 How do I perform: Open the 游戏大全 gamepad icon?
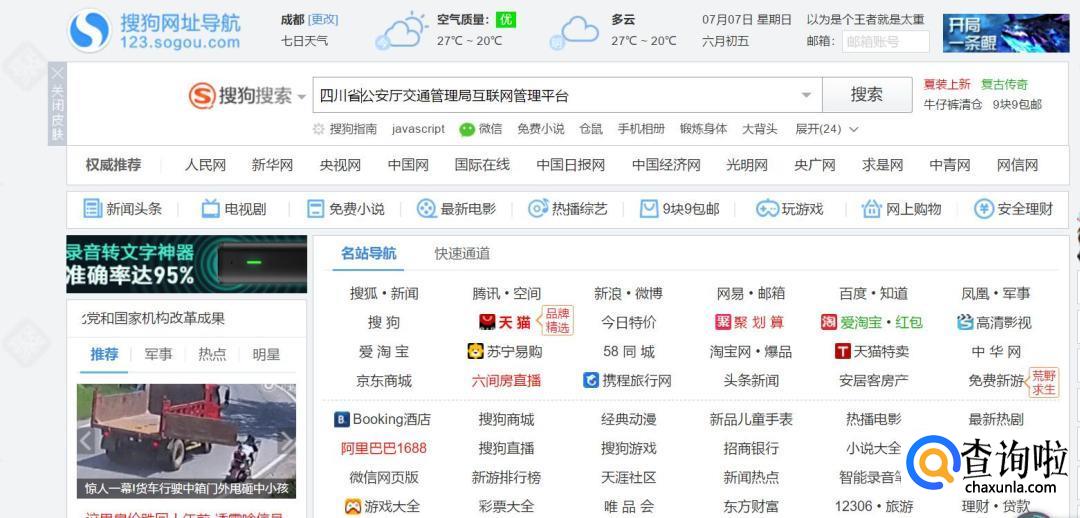(x=353, y=506)
